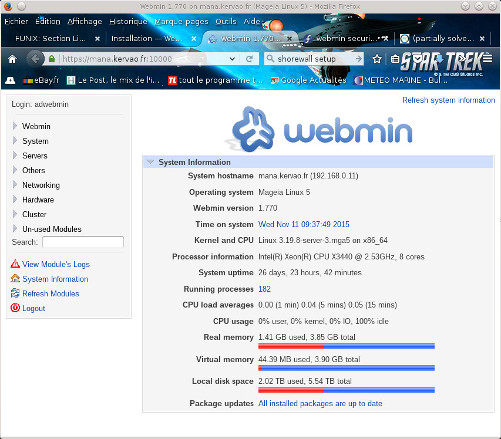This screenshot has height=439, width=501.
Task: Open the Outils menu
Action: [226, 21]
